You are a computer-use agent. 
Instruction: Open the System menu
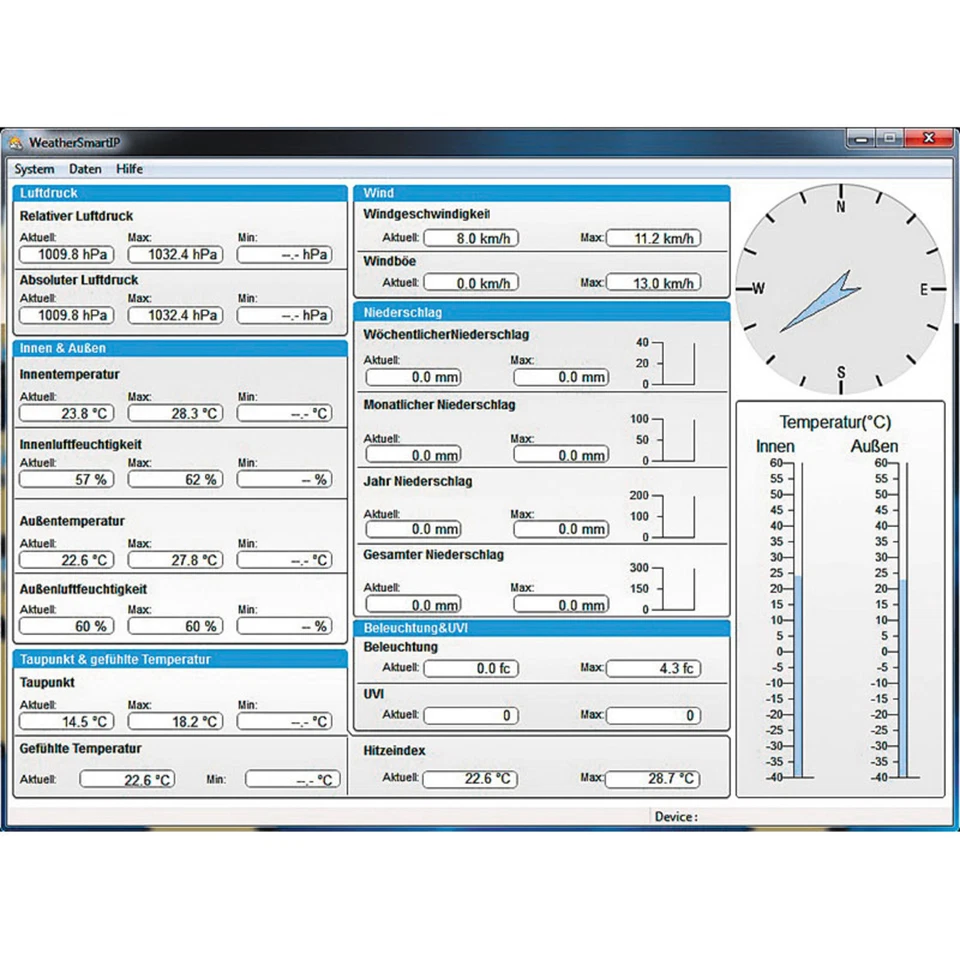34,169
